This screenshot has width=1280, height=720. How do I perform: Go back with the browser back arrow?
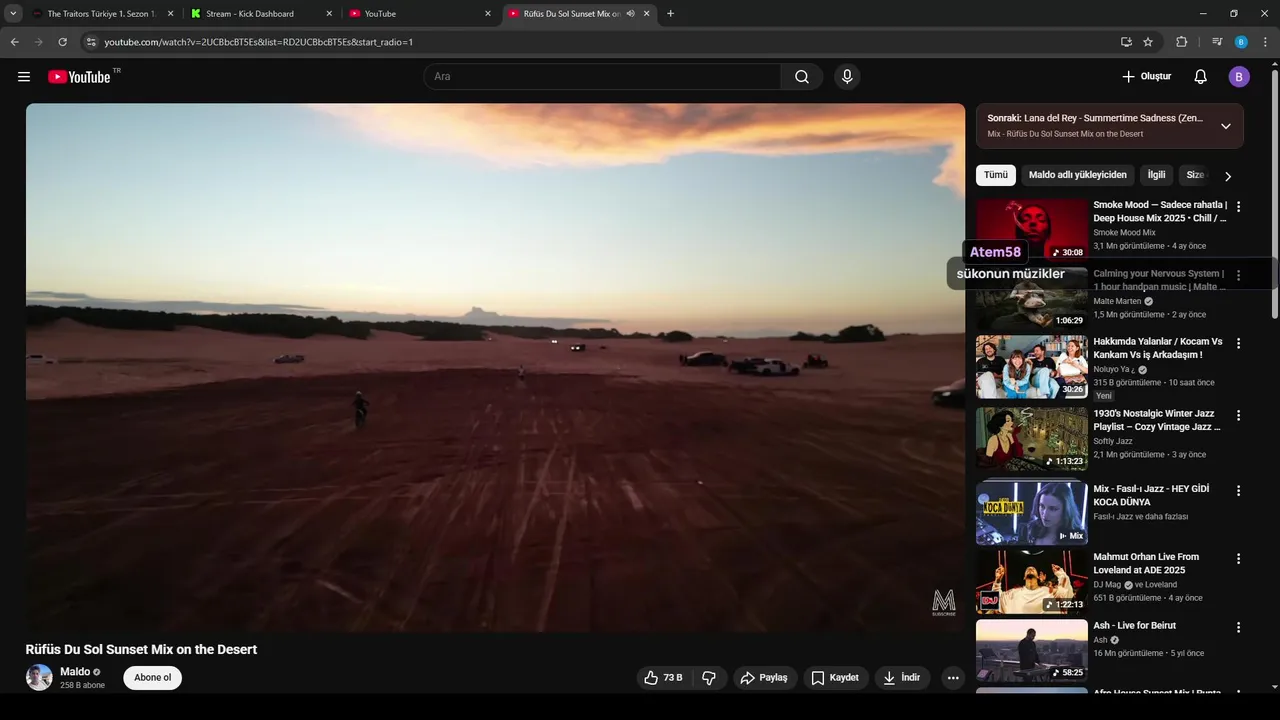click(14, 42)
